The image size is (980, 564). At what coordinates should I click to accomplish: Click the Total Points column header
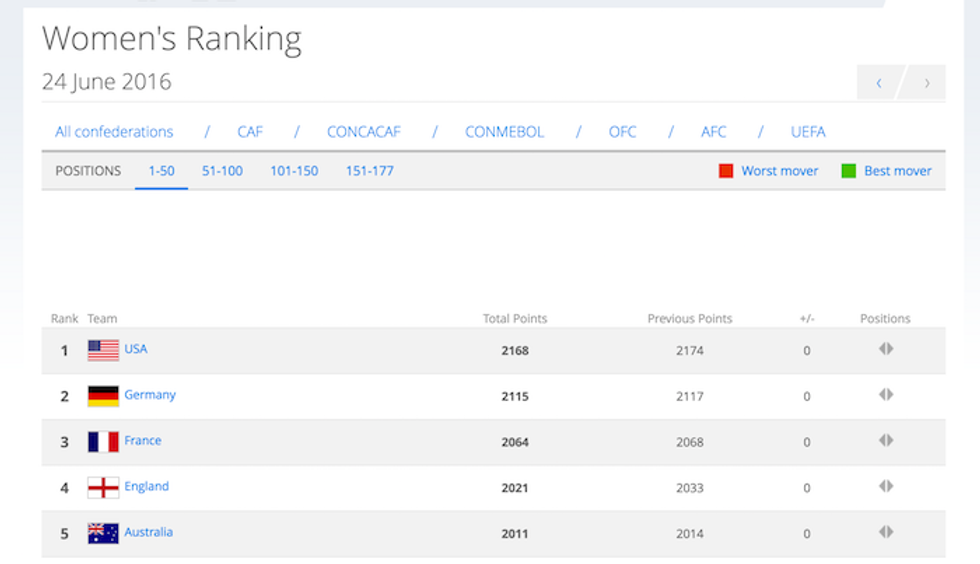(515, 319)
